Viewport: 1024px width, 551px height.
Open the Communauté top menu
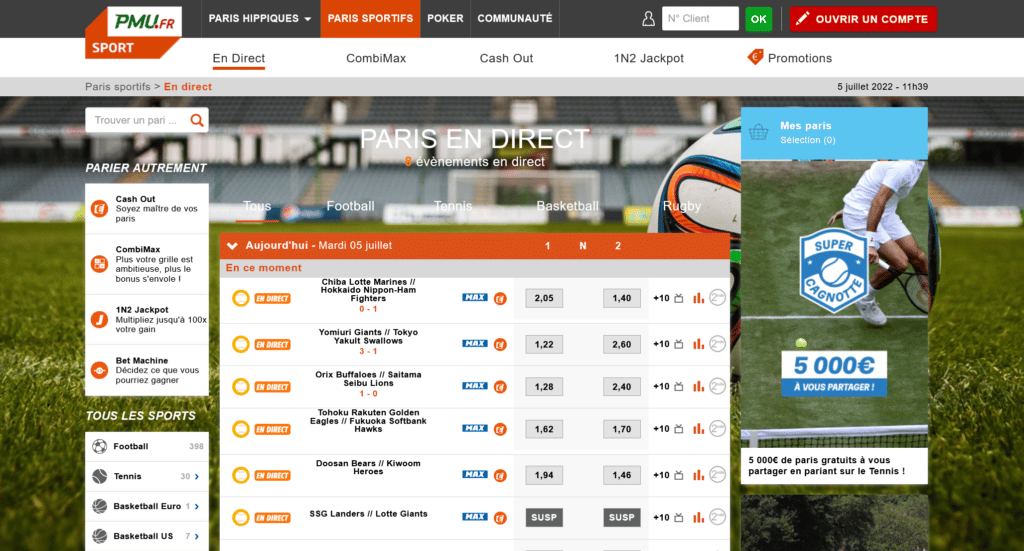click(x=515, y=18)
